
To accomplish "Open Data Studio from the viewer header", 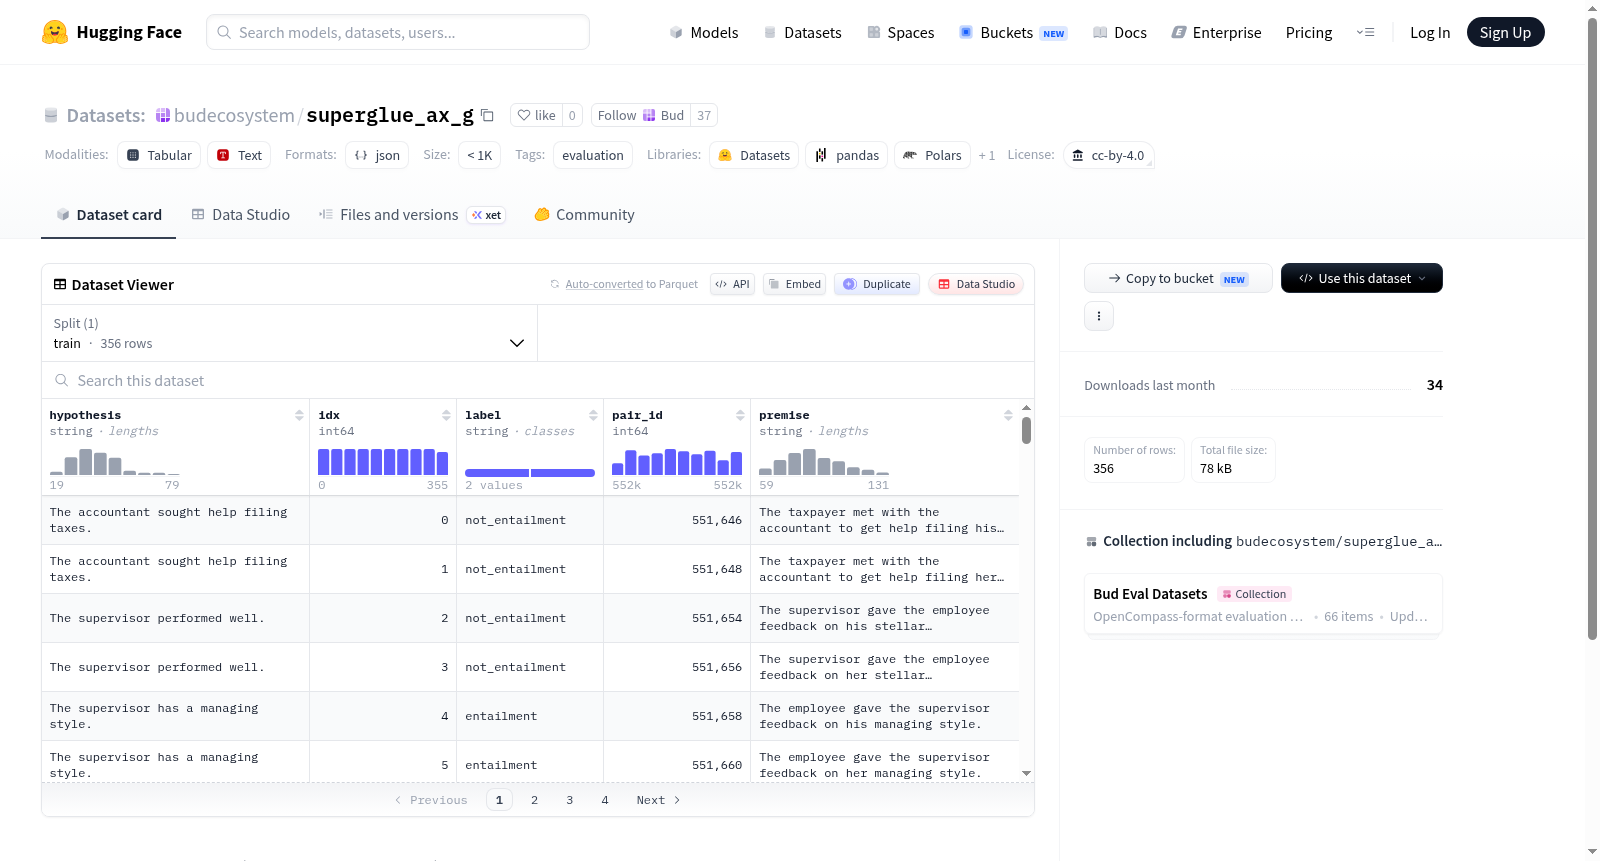I will 976,284.
